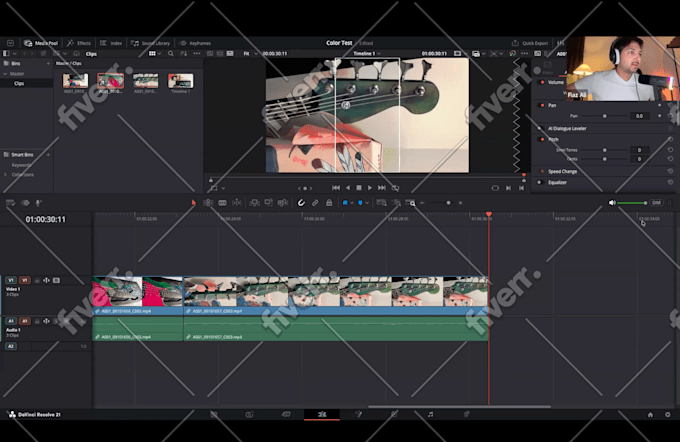This screenshot has width=680, height=442.
Task: Click the monitor volume slider
Action: click(632, 203)
